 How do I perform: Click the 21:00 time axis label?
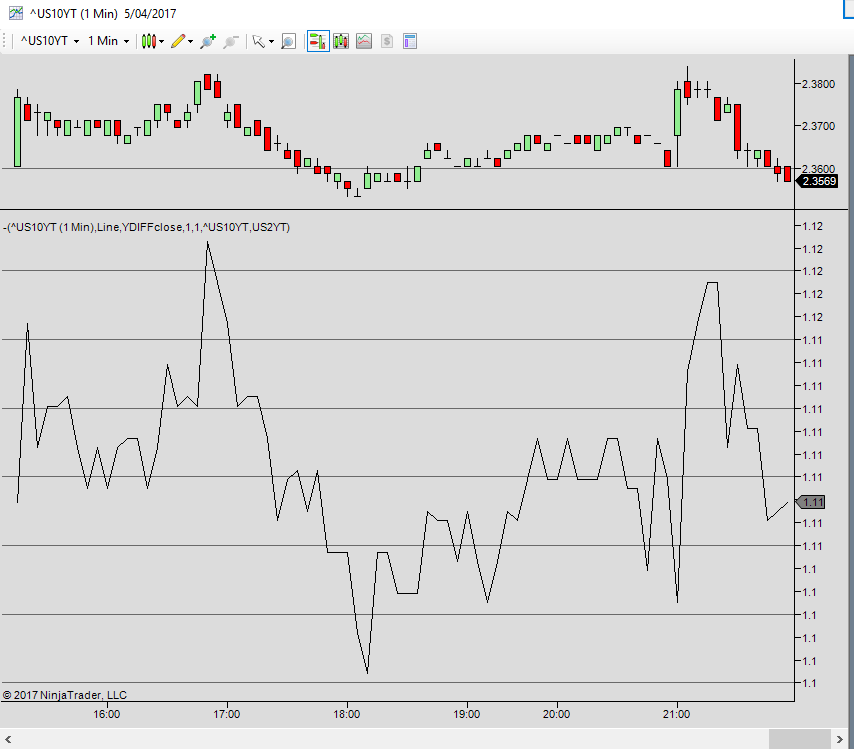tap(676, 714)
